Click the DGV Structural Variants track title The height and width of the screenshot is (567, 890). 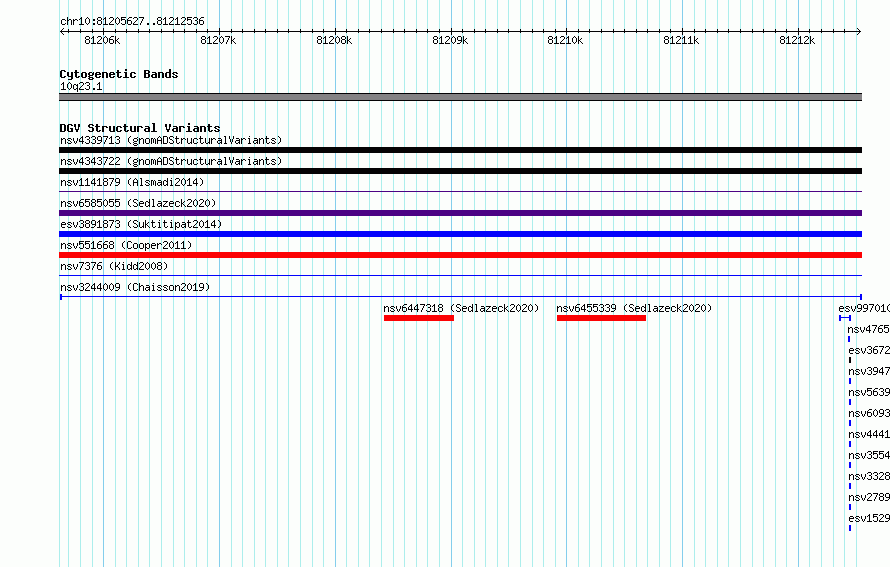140,128
